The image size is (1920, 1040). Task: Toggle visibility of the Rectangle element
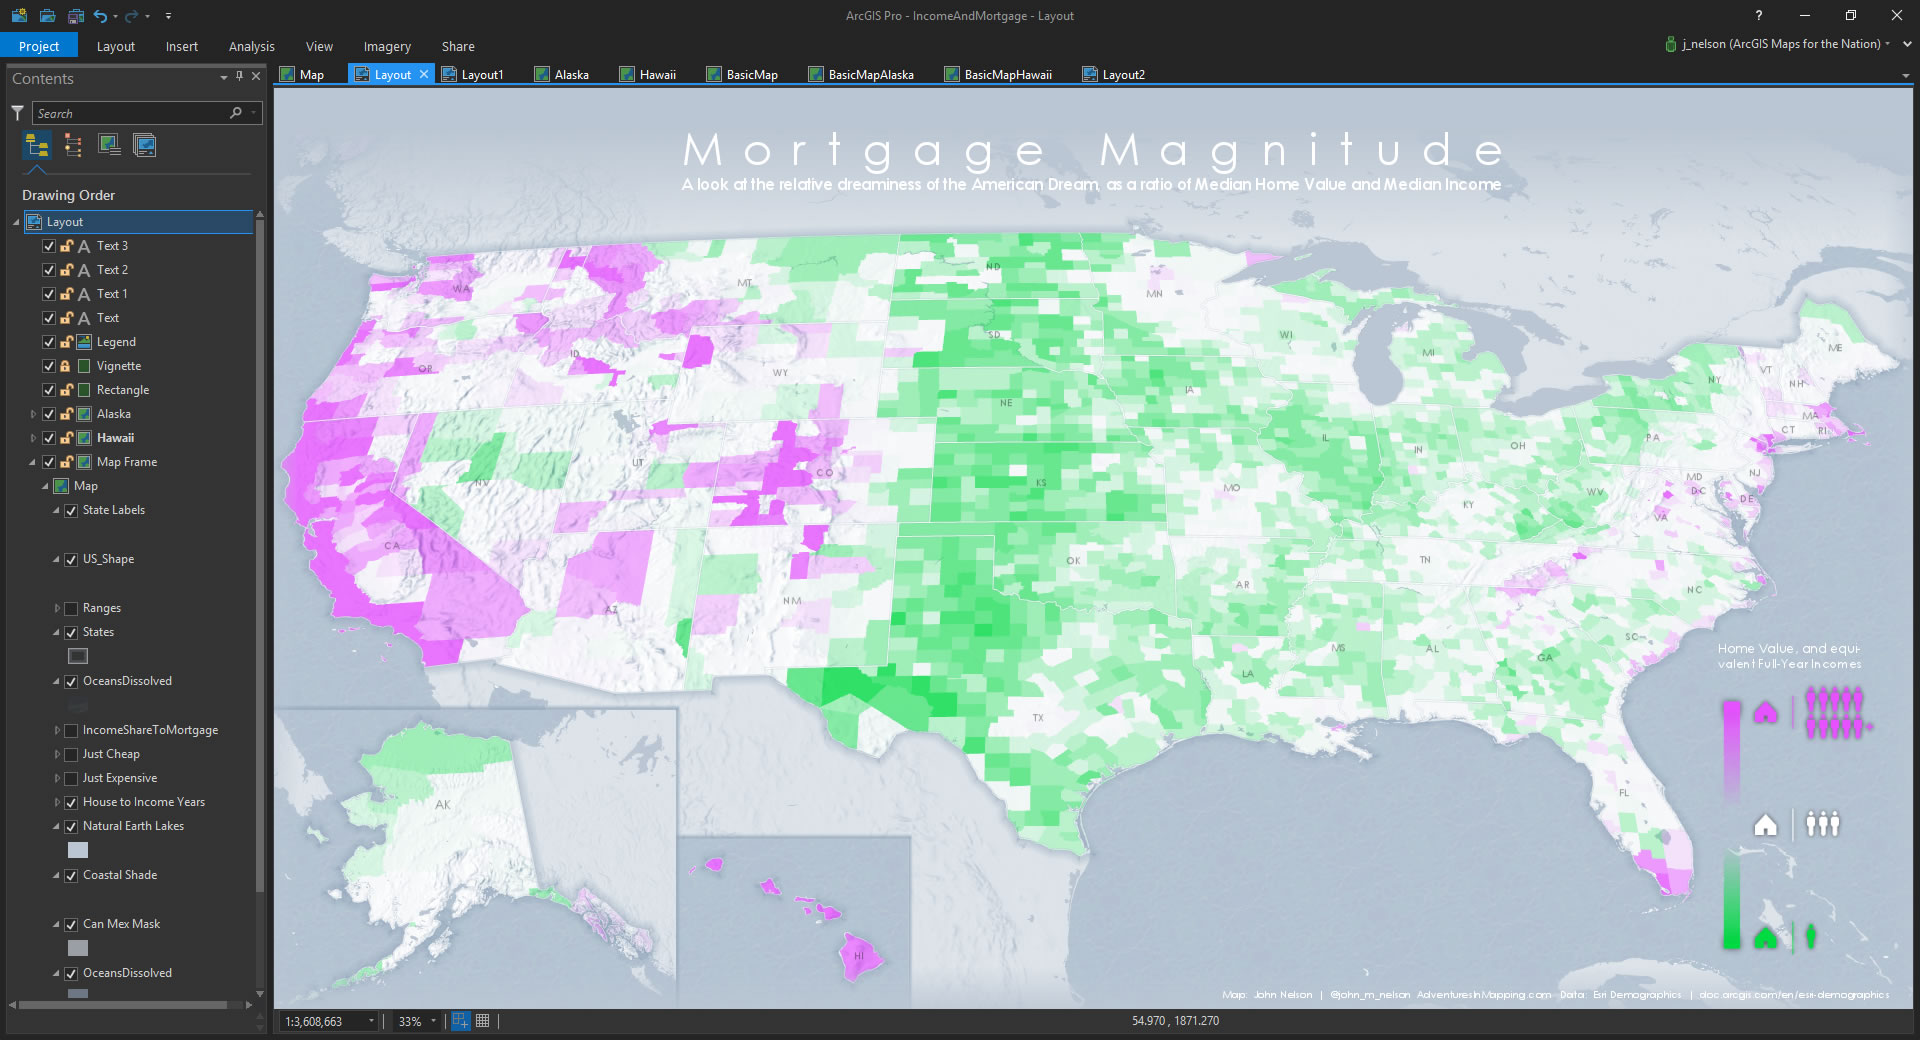click(x=49, y=390)
